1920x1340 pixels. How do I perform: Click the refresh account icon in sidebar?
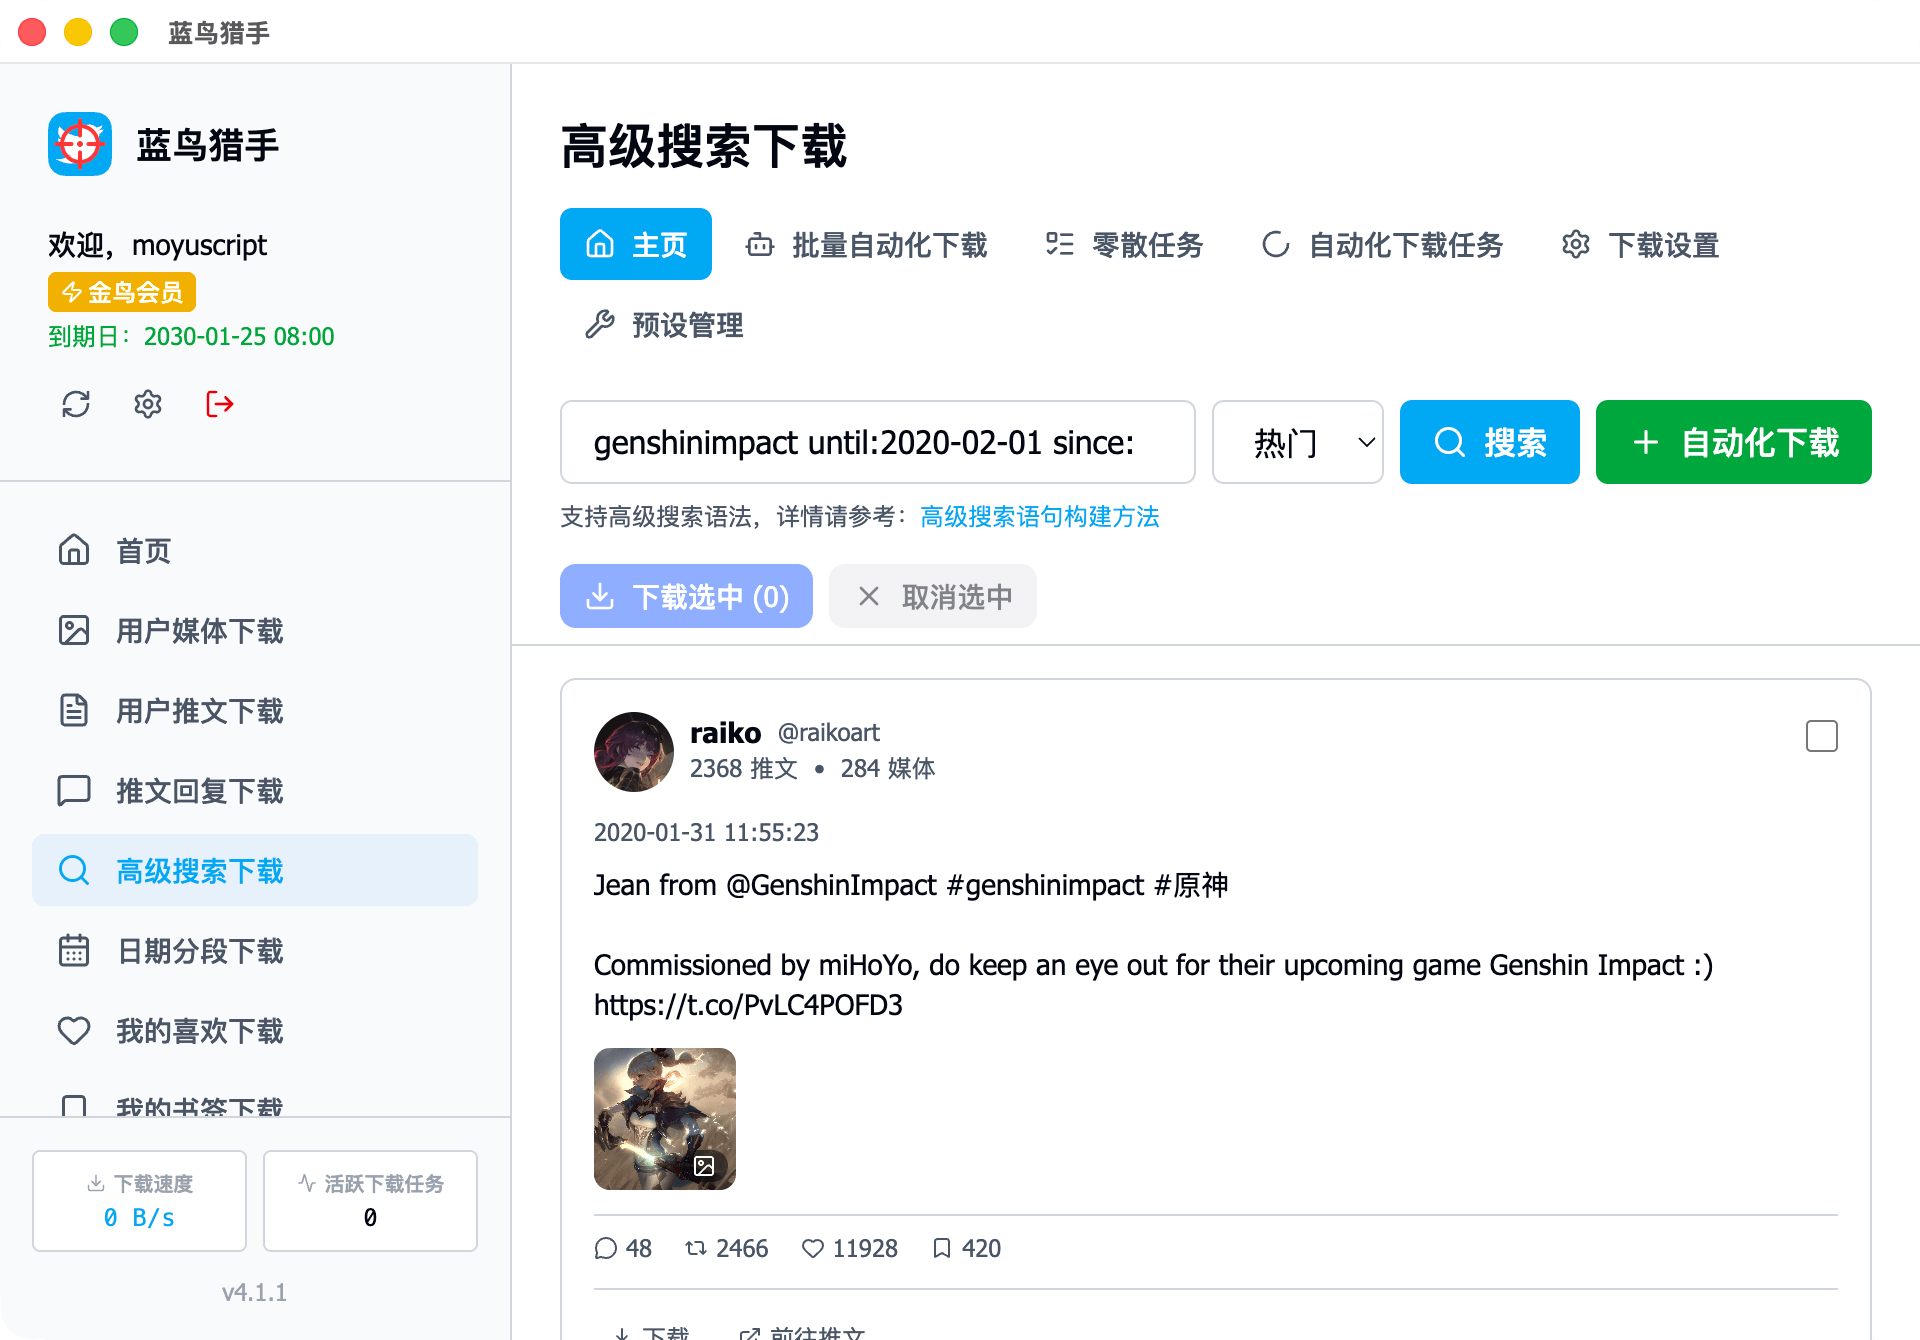coord(76,404)
